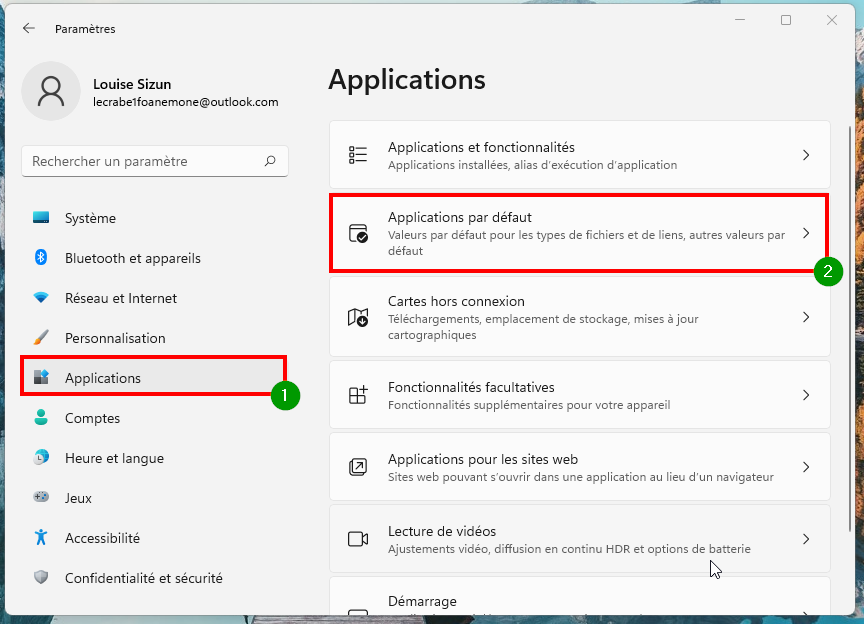Click the Rechercher un paramètre field
Screen dimensions: 864x624
155,161
